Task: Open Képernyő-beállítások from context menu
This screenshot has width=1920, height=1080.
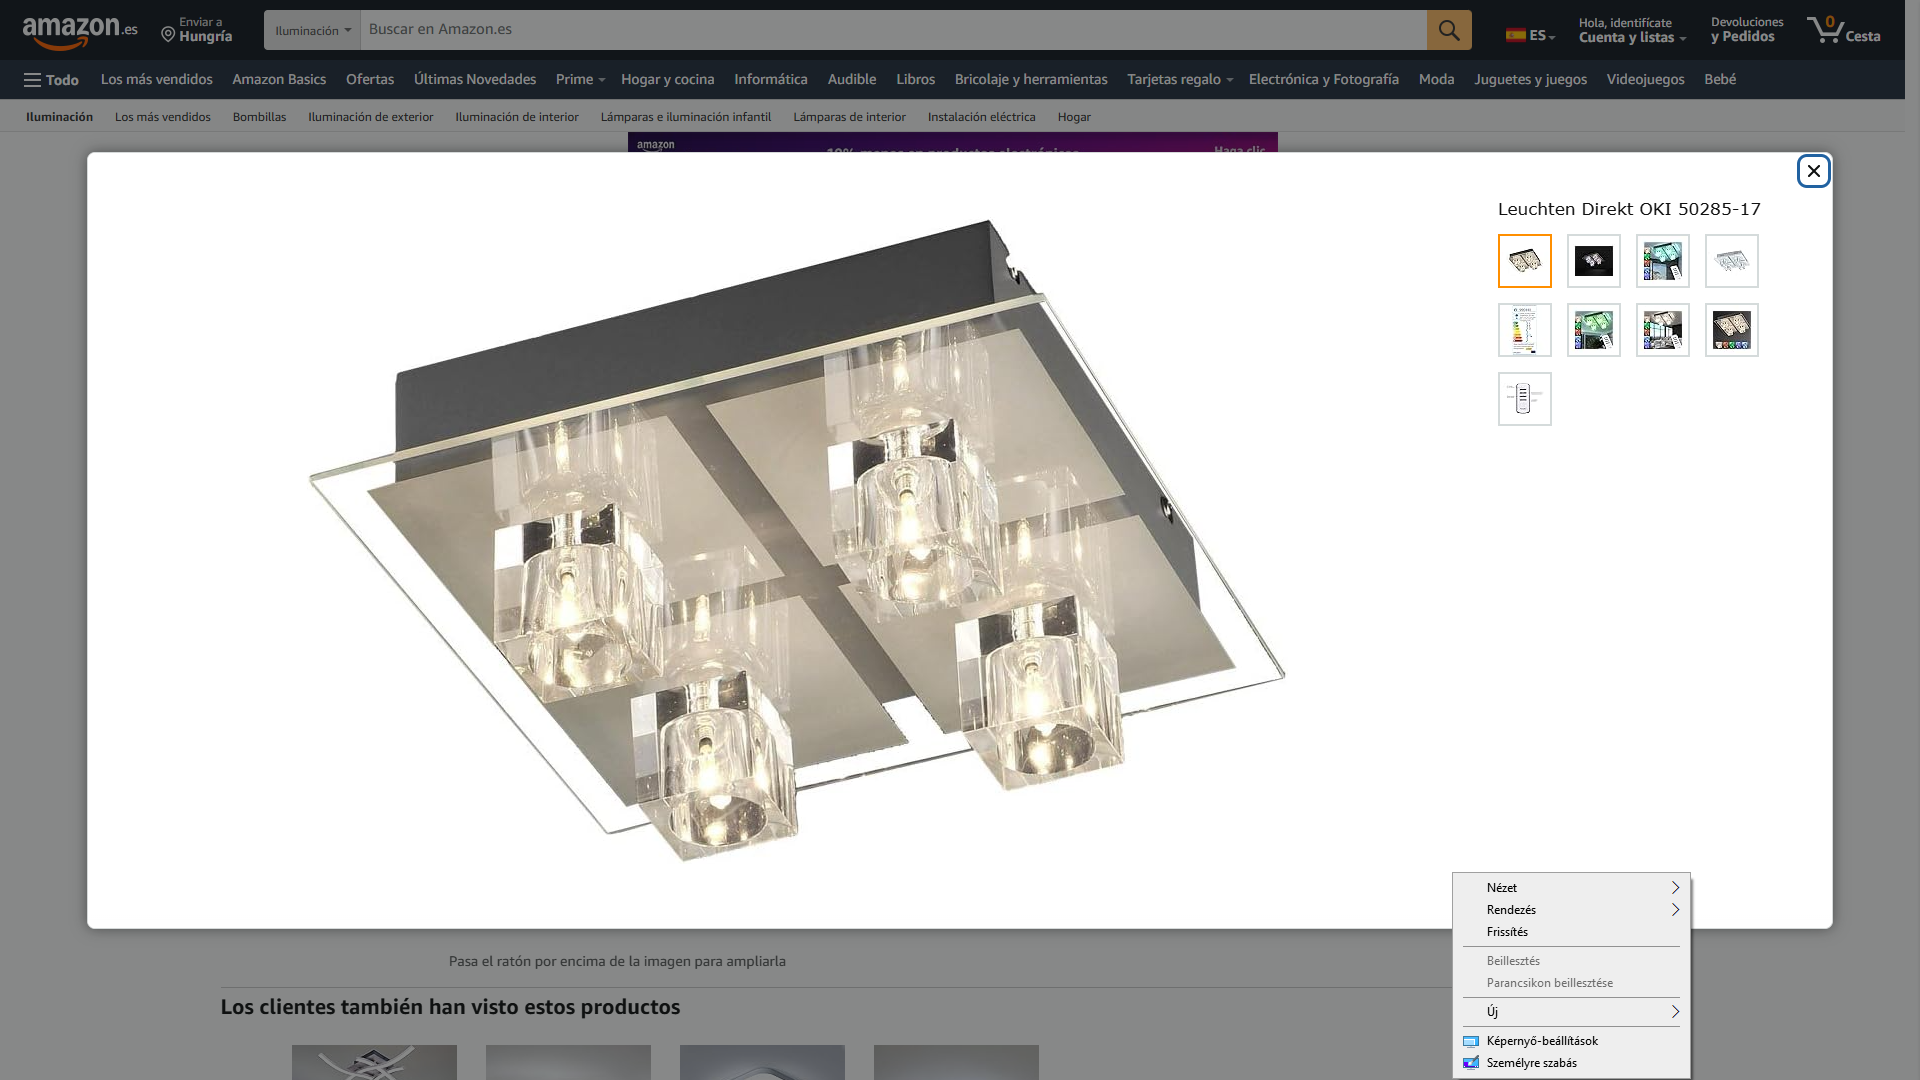Action: (1571, 1041)
